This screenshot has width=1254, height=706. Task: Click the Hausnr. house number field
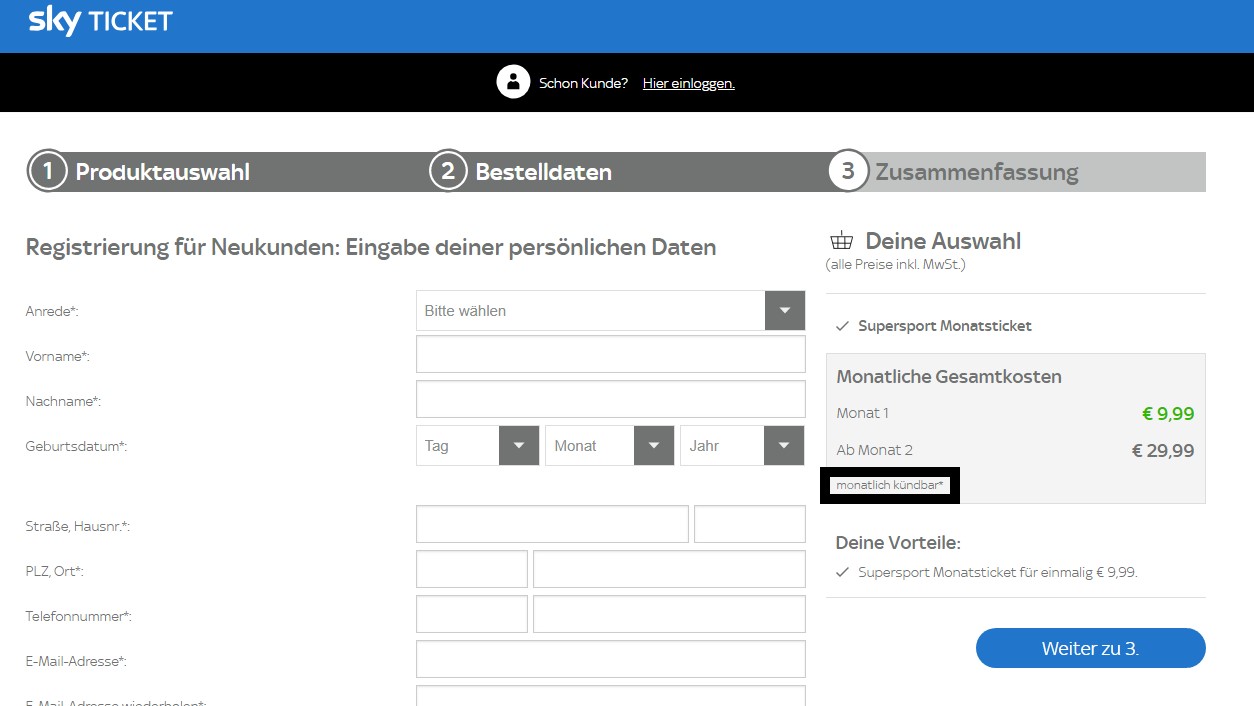click(x=749, y=524)
